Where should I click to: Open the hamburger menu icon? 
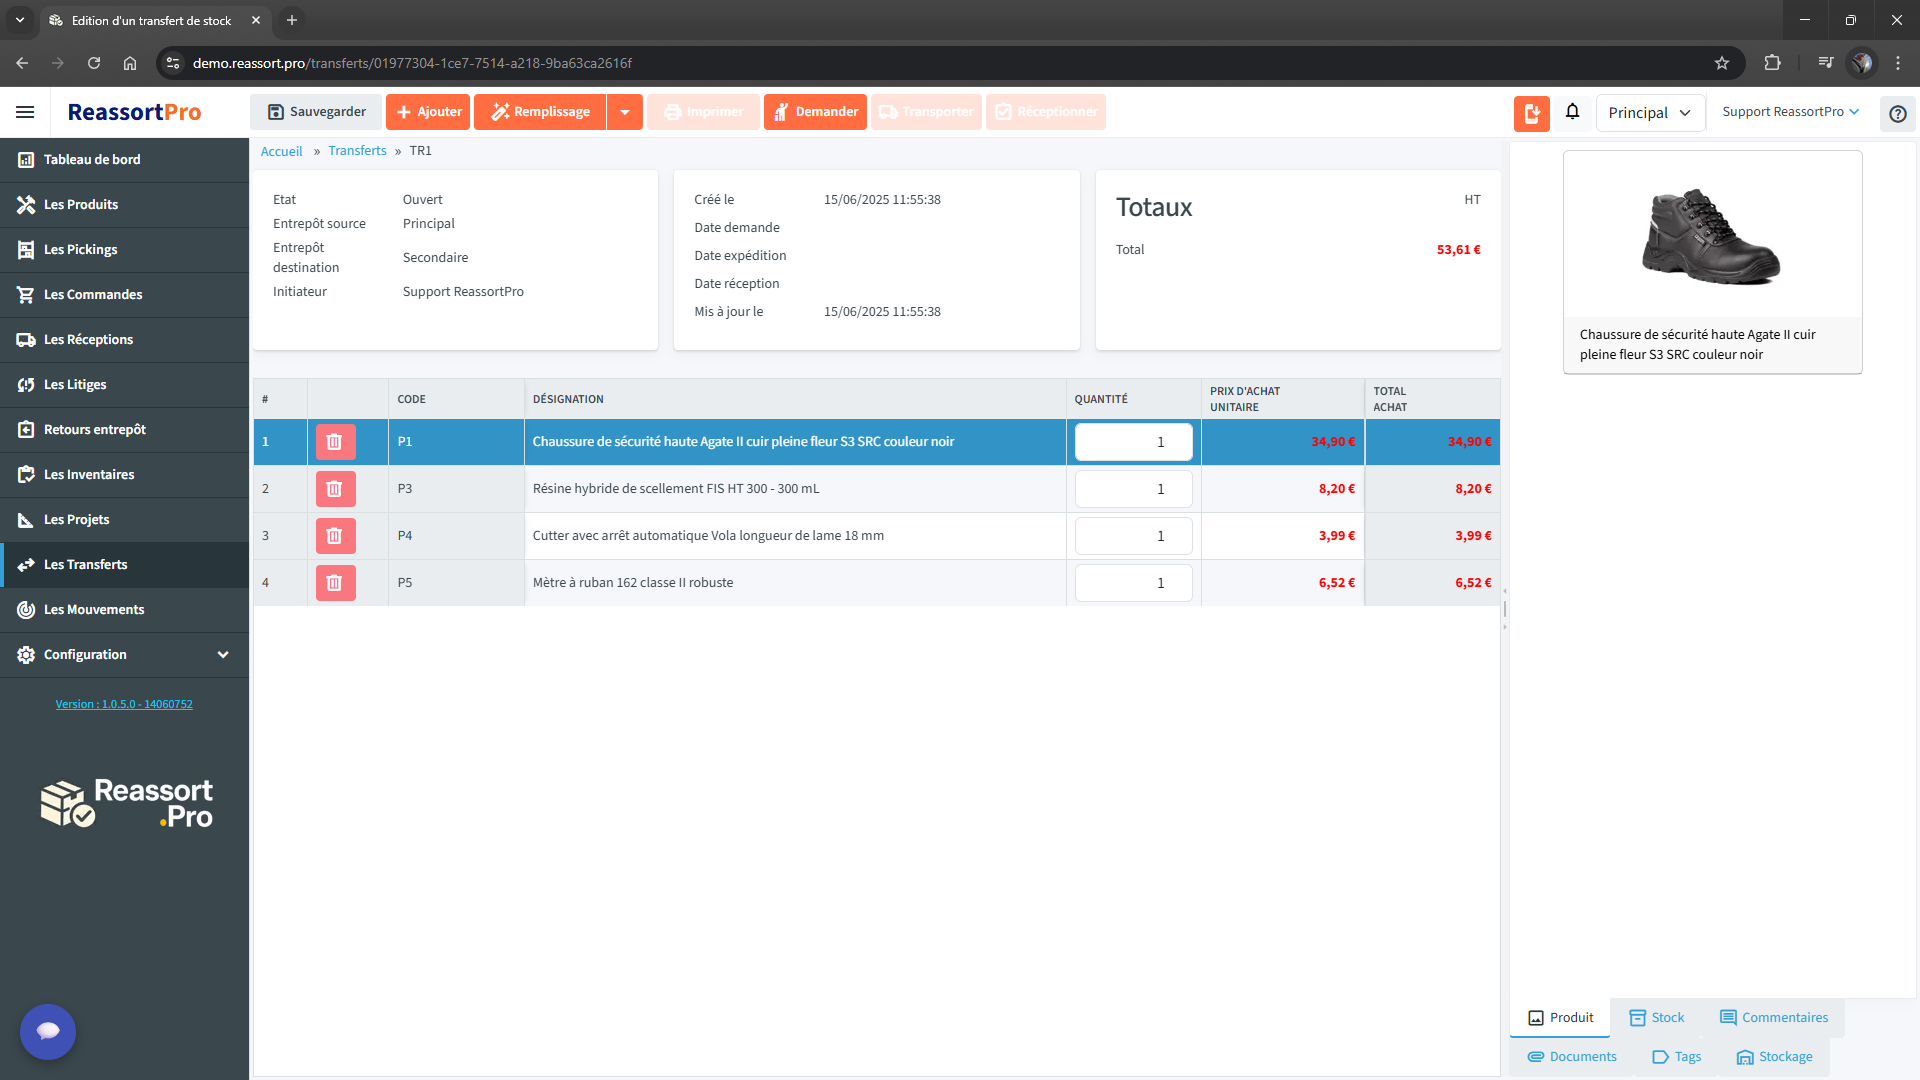coord(25,112)
